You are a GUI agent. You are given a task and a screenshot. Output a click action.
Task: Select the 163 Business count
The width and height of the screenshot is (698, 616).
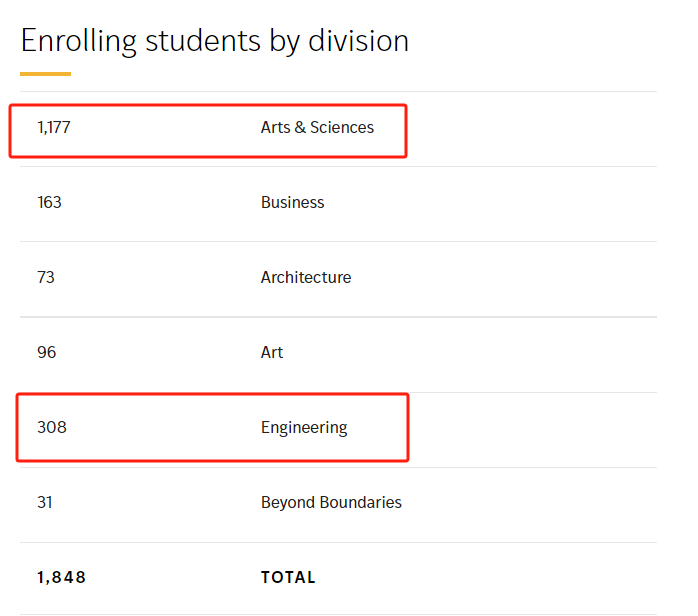(x=49, y=203)
